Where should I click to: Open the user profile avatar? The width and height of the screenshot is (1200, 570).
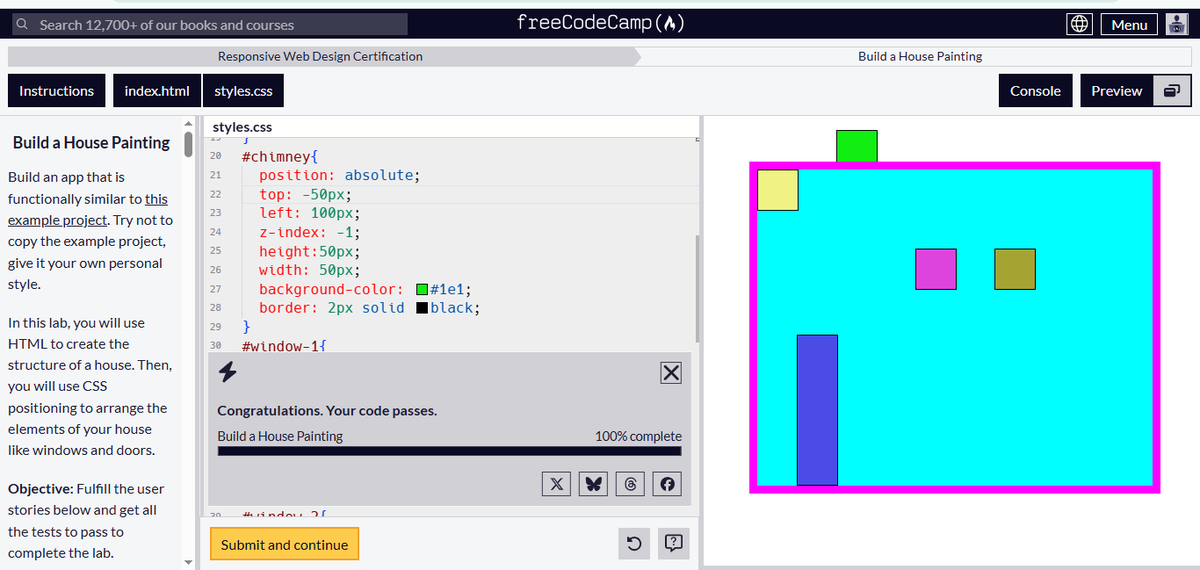pyautogui.click(x=1175, y=25)
